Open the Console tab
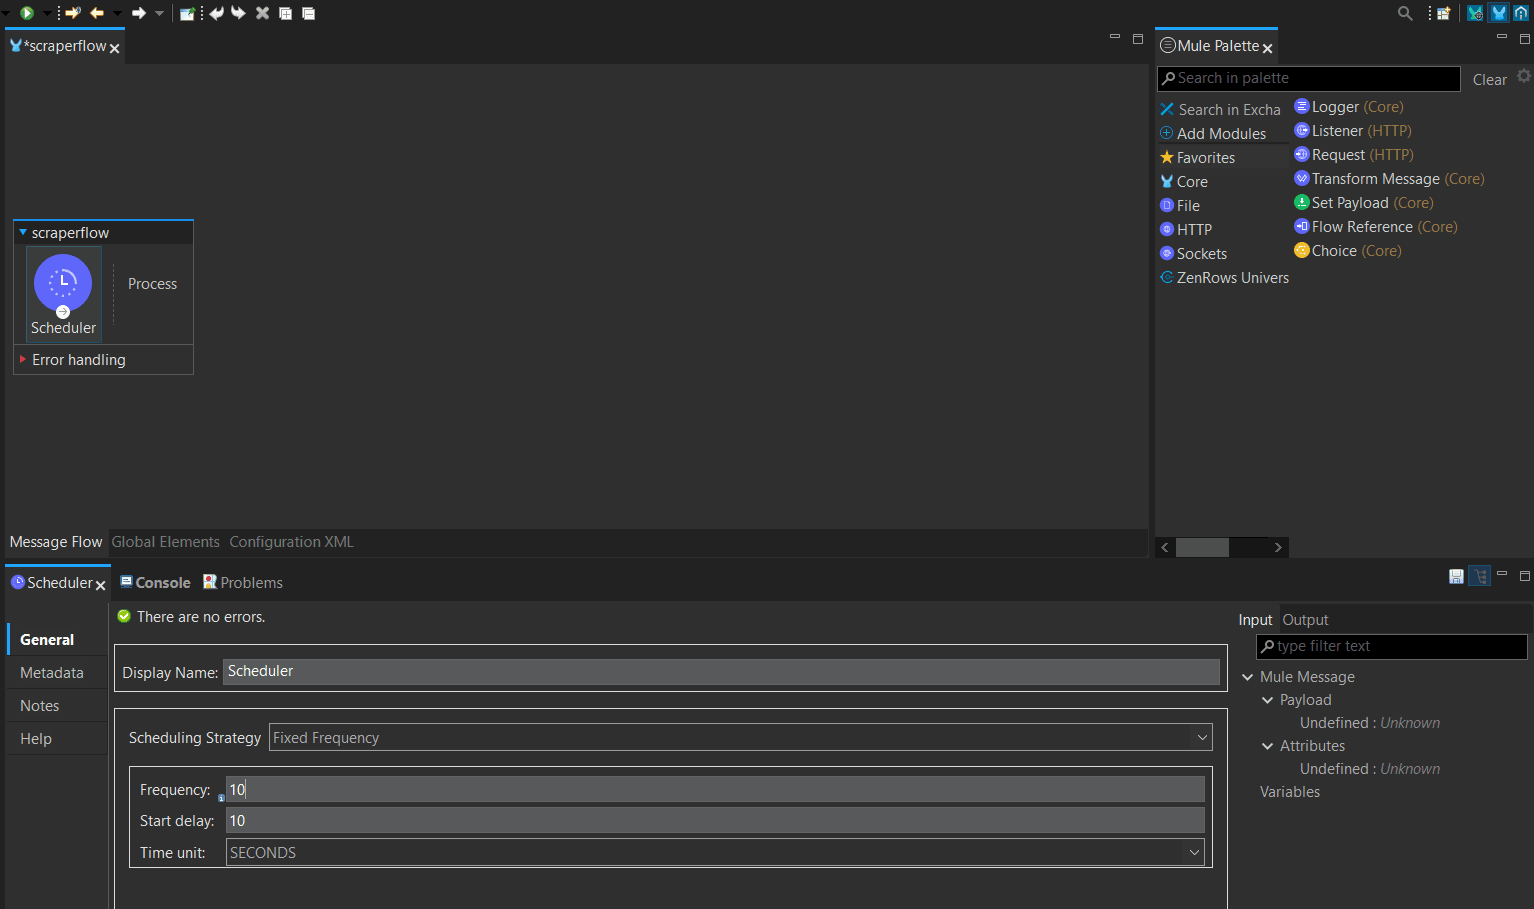 point(155,583)
